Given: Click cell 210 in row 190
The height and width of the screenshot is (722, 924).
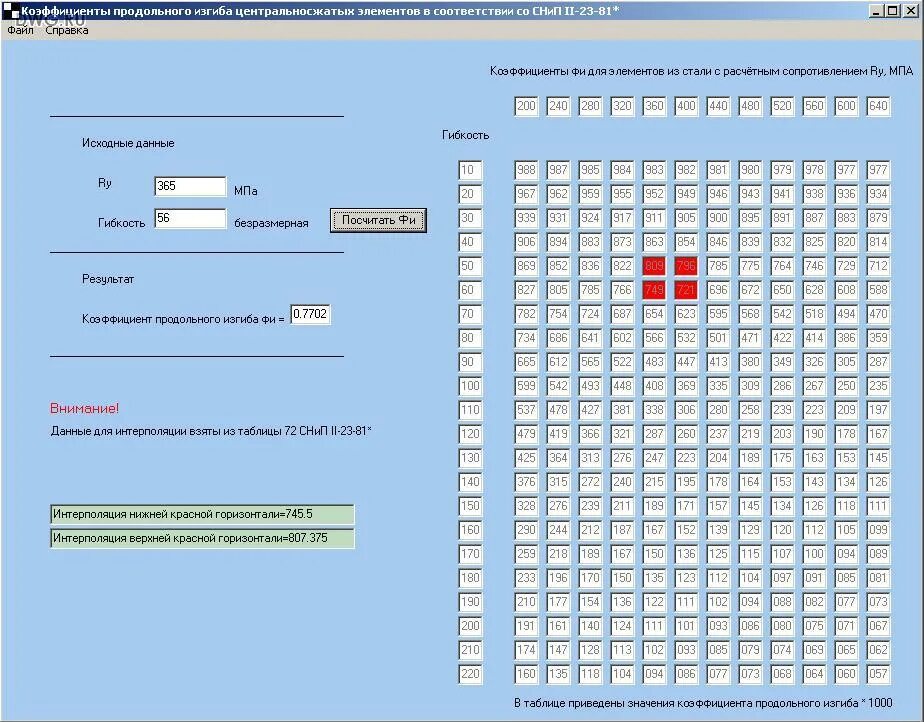Looking at the screenshot, I should click(526, 602).
